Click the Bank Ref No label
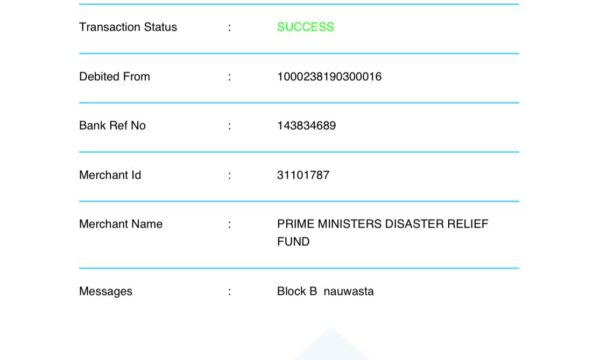600x360 pixels. pos(112,125)
